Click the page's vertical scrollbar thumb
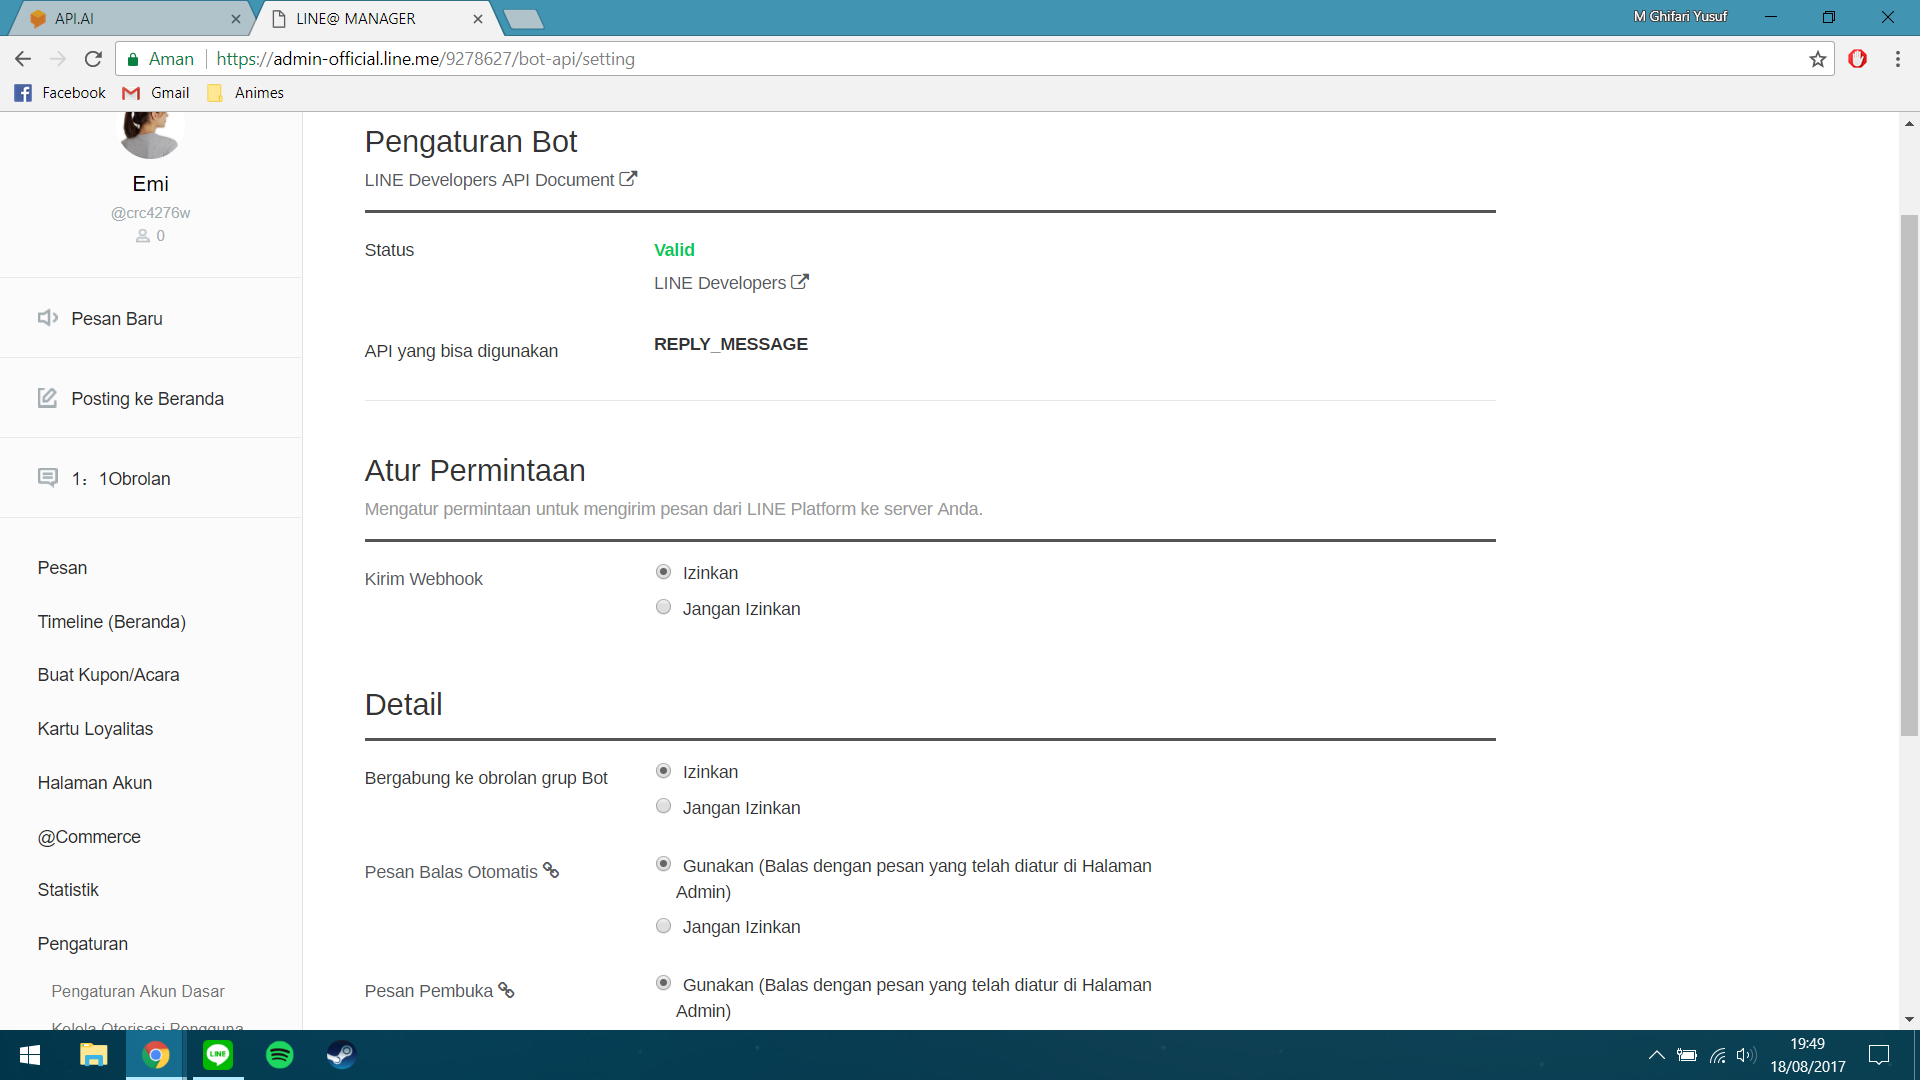This screenshot has height=1080, width=1920. click(1909, 475)
